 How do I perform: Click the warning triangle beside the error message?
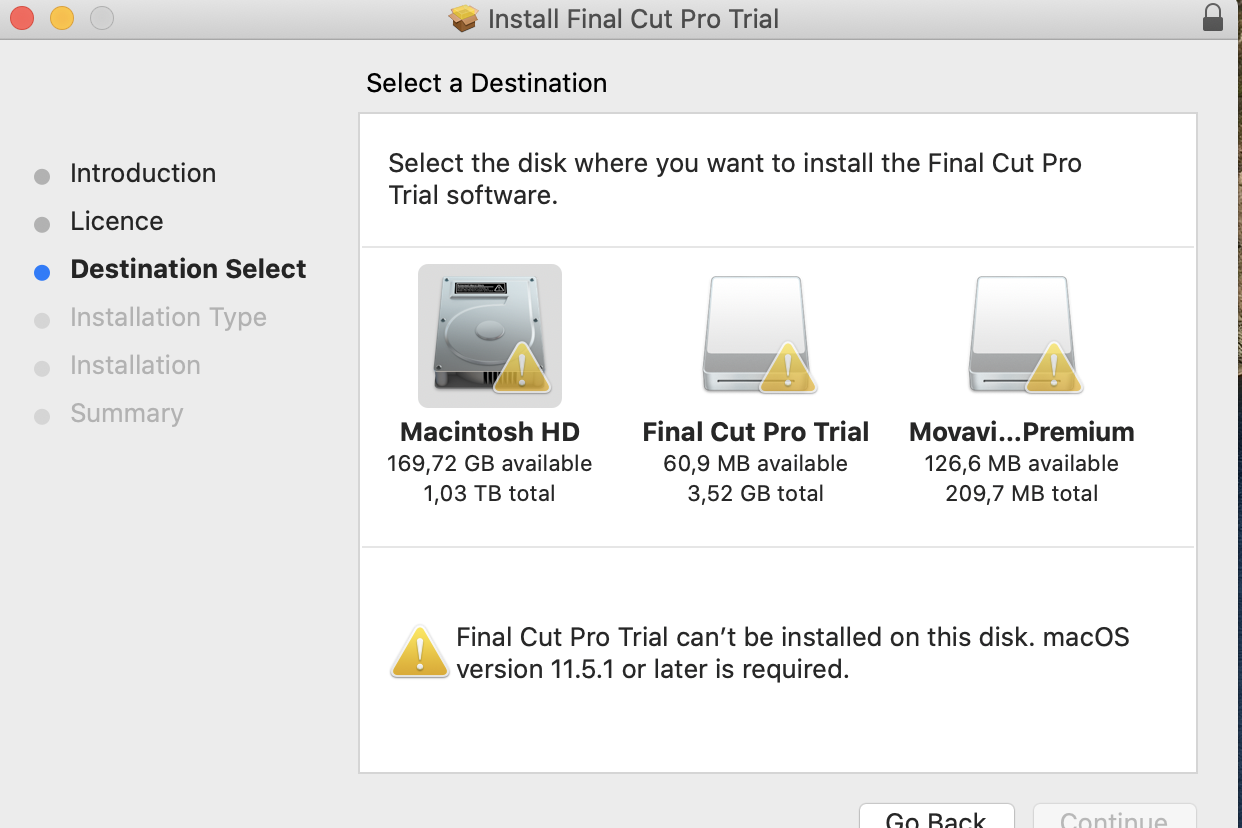pos(420,653)
